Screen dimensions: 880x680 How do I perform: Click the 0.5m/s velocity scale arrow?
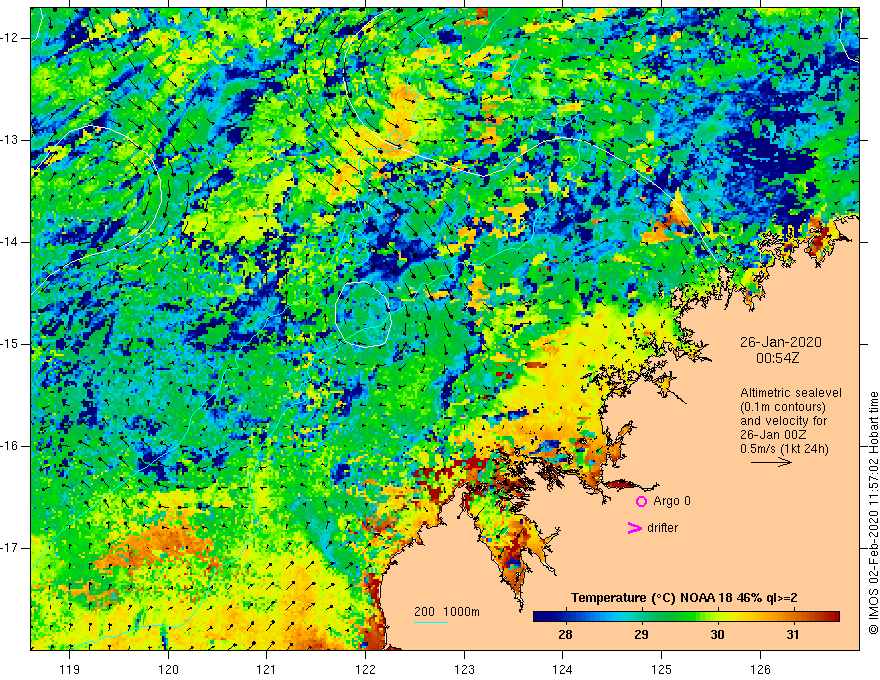772,462
